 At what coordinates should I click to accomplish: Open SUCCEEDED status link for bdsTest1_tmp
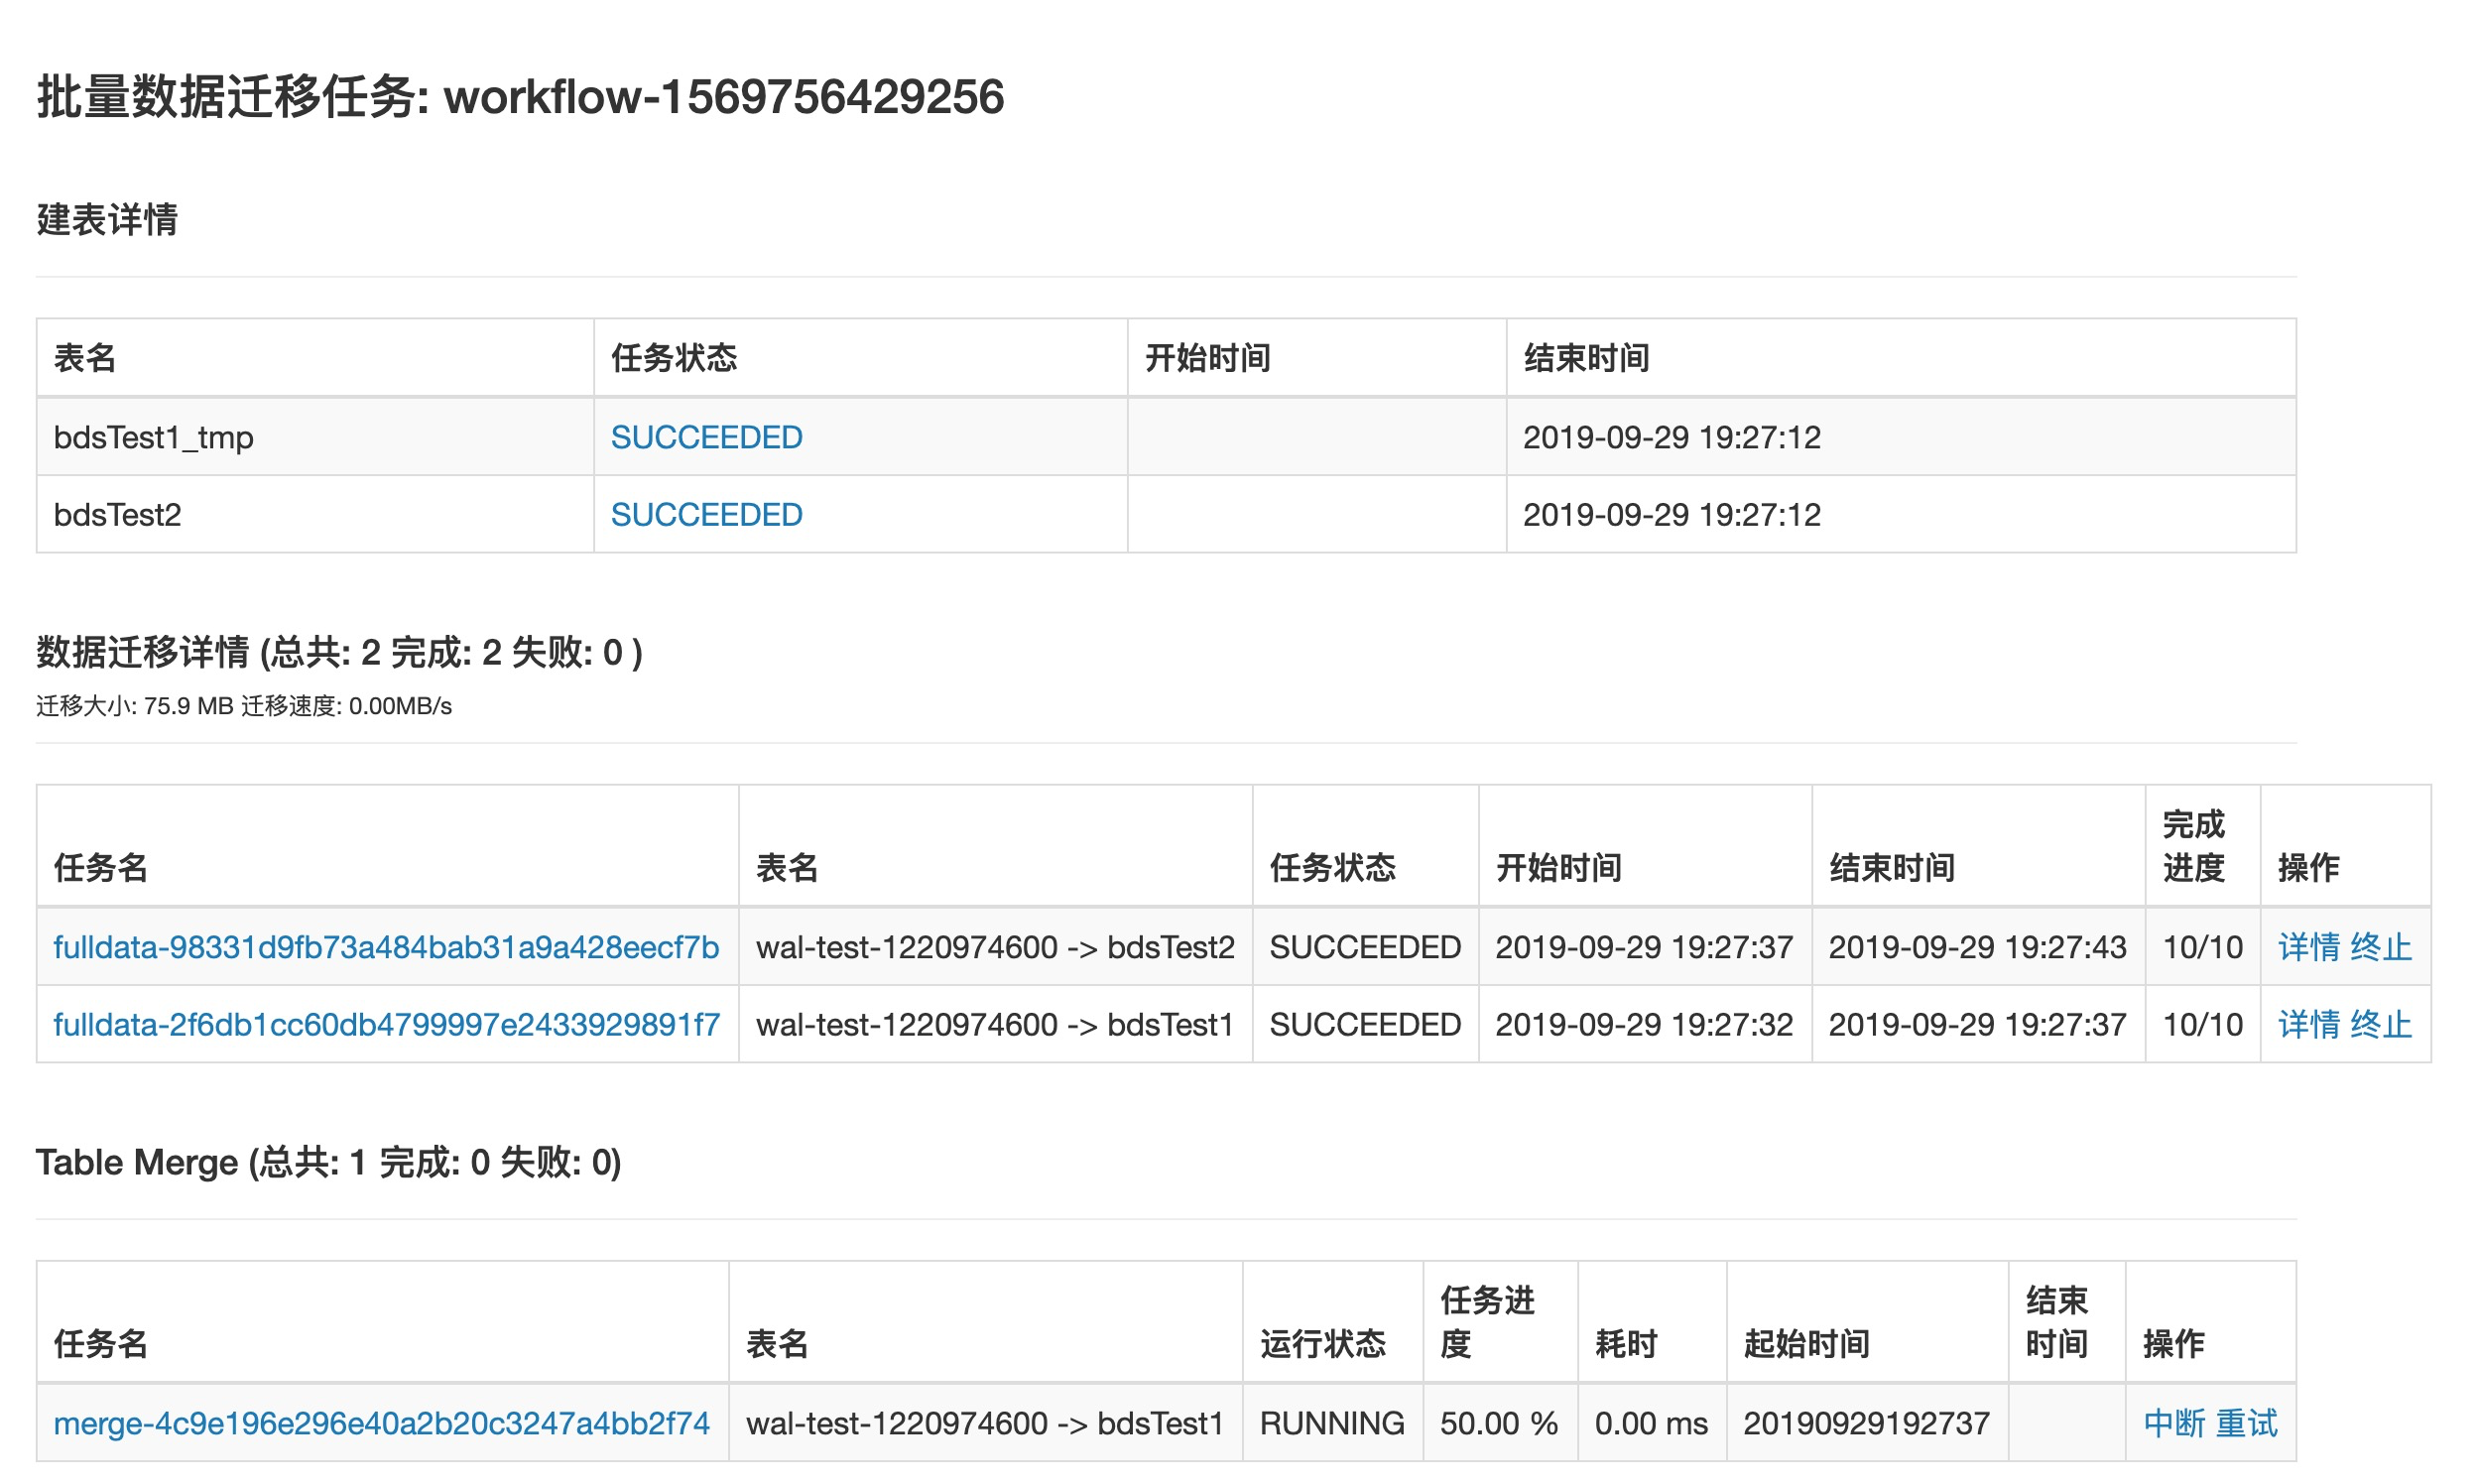click(x=706, y=437)
